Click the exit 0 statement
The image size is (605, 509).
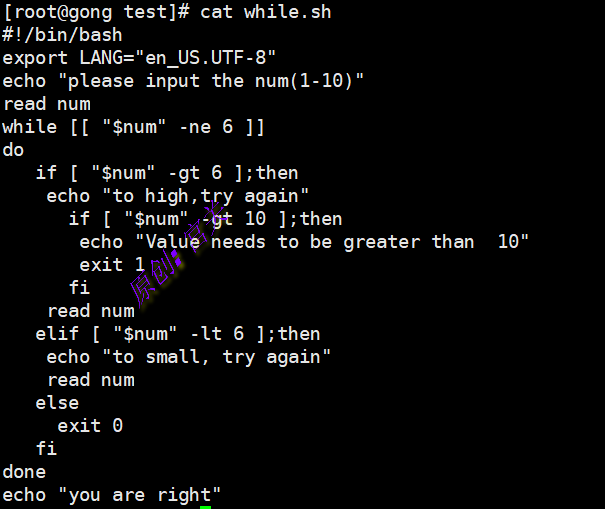pyautogui.click(x=90, y=426)
